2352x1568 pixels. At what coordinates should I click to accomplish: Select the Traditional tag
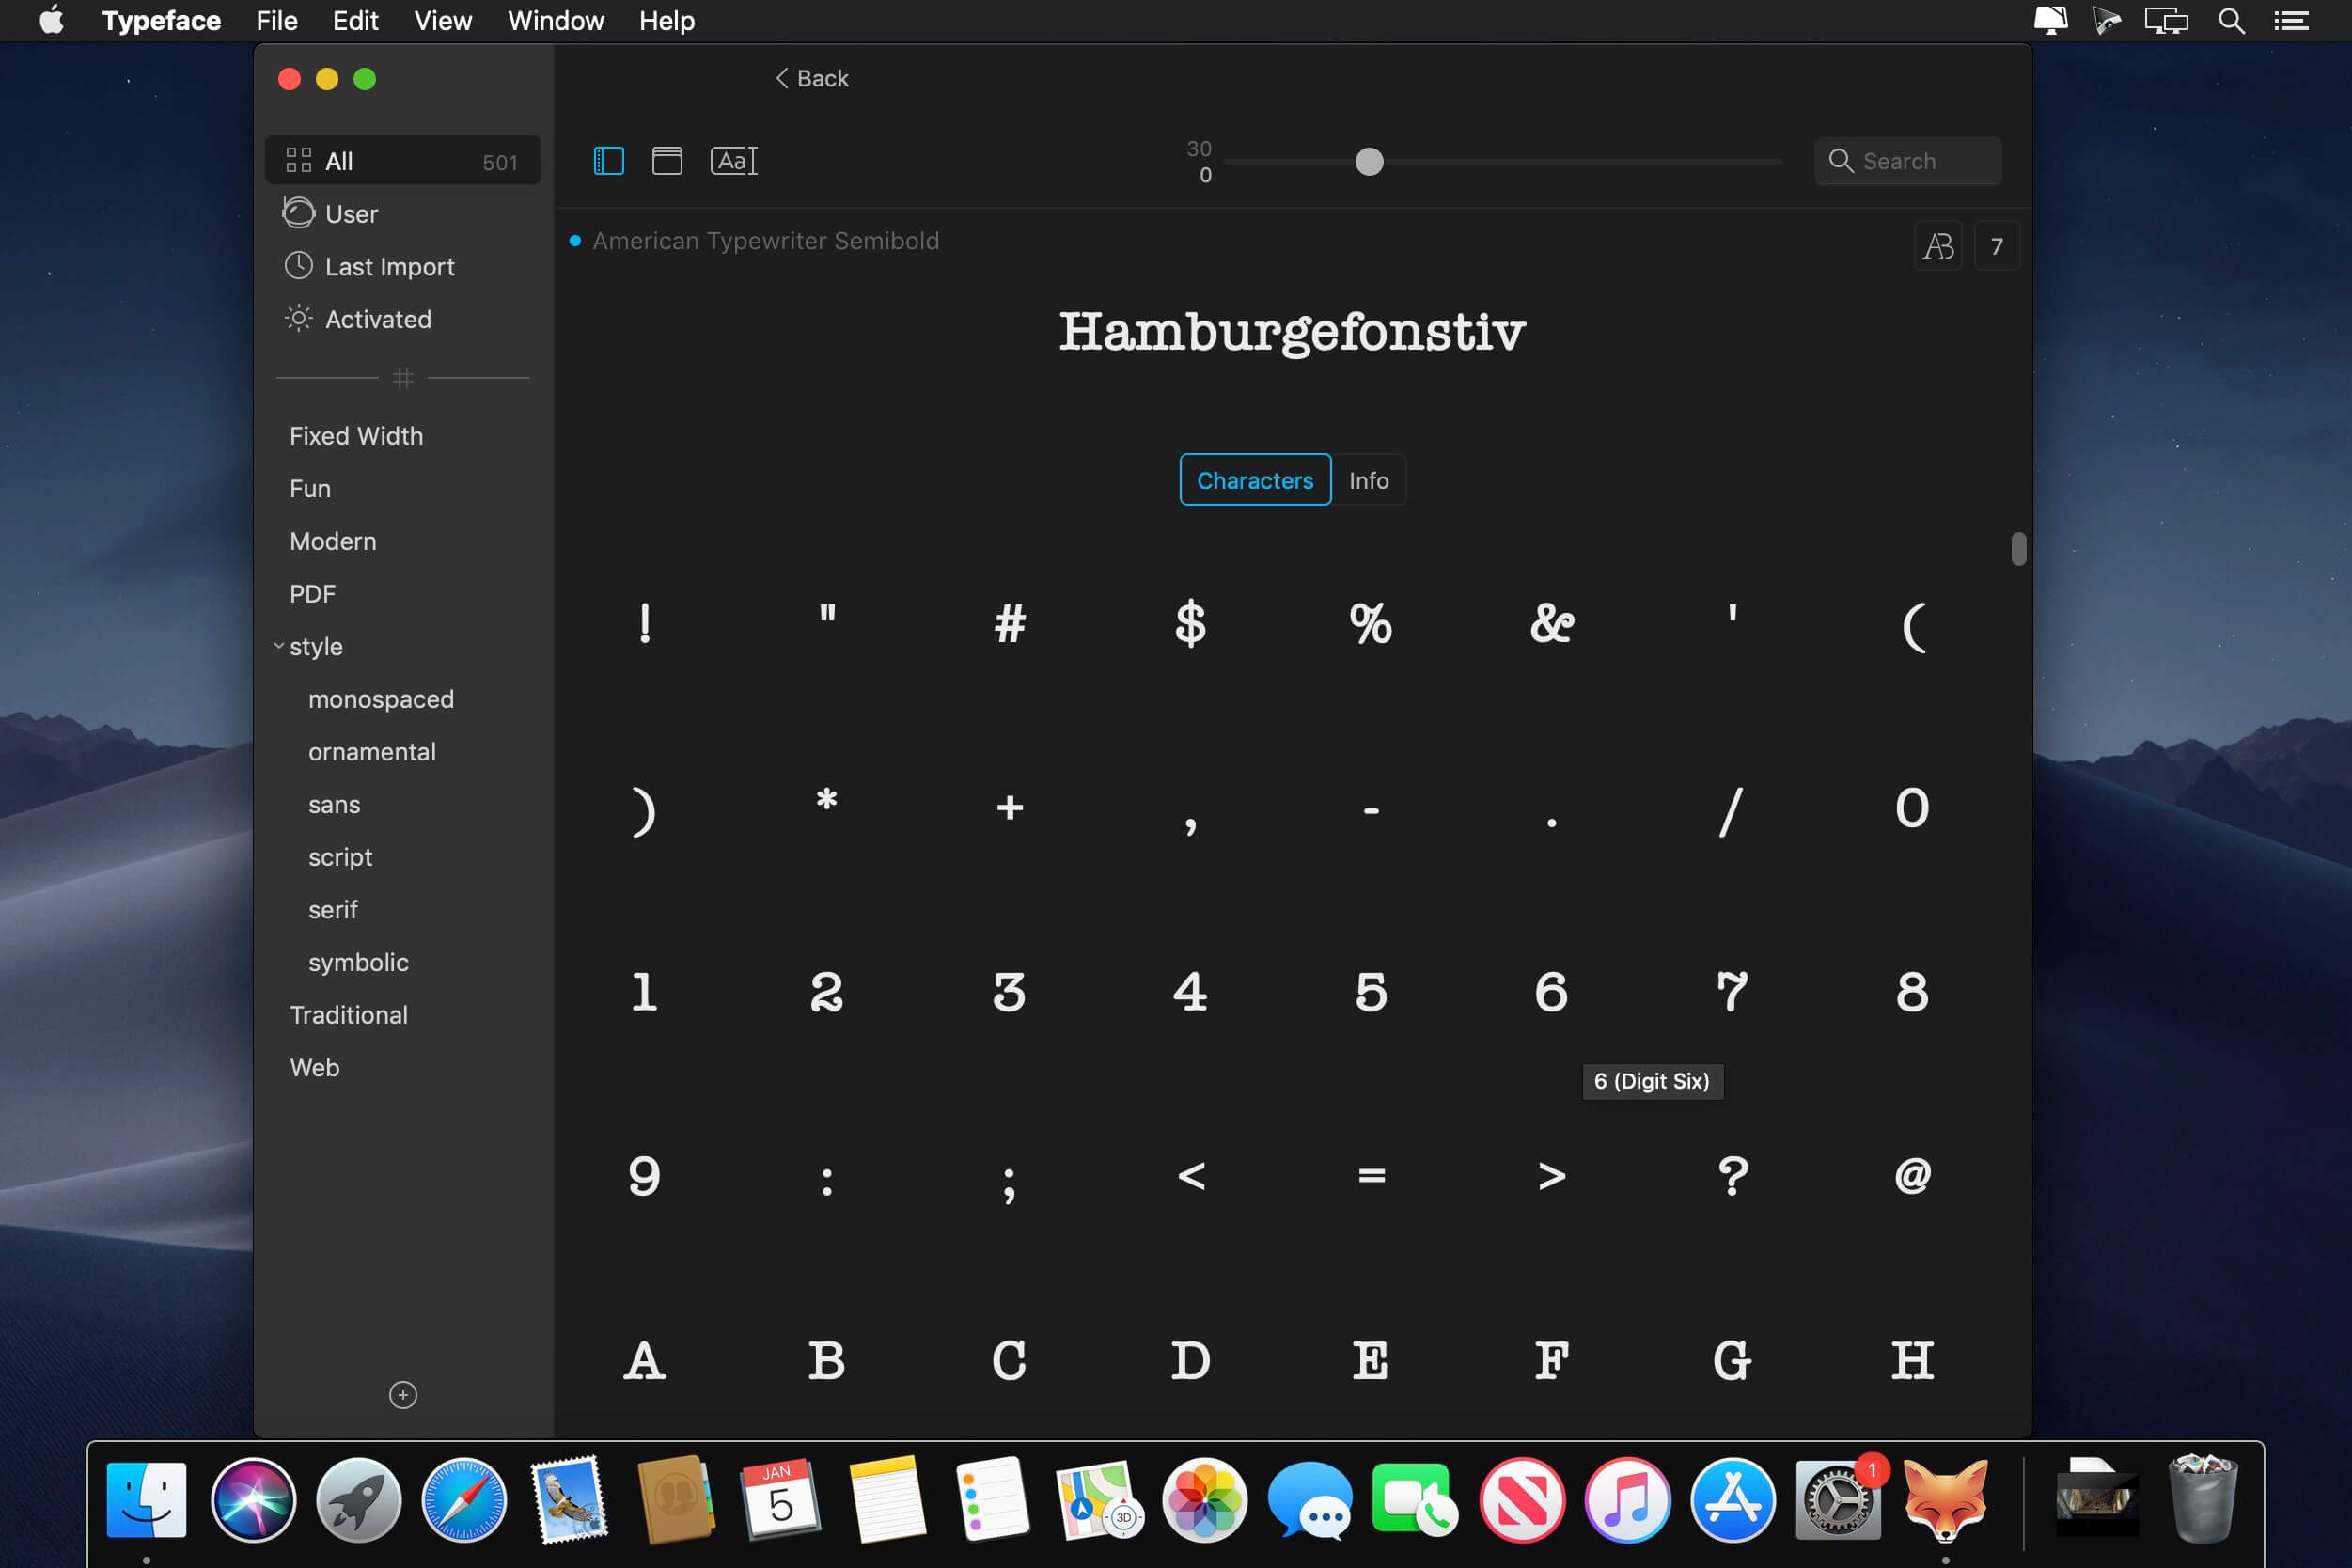(x=348, y=1015)
